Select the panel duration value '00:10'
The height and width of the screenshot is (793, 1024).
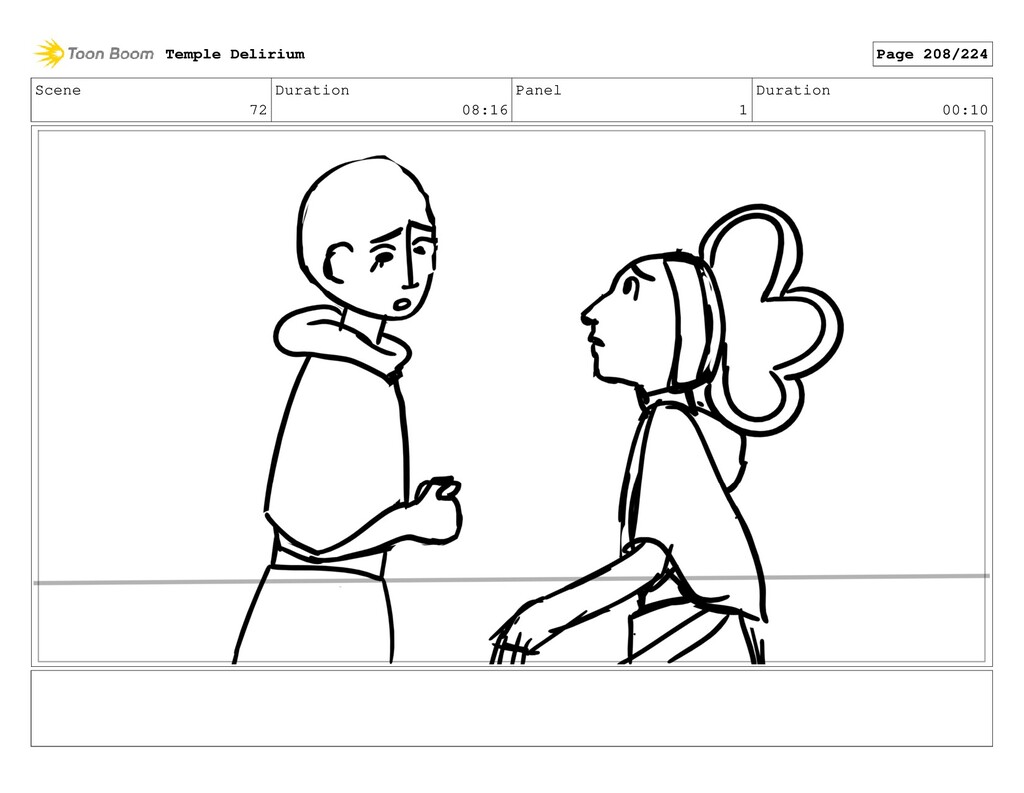tap(965, 110)
